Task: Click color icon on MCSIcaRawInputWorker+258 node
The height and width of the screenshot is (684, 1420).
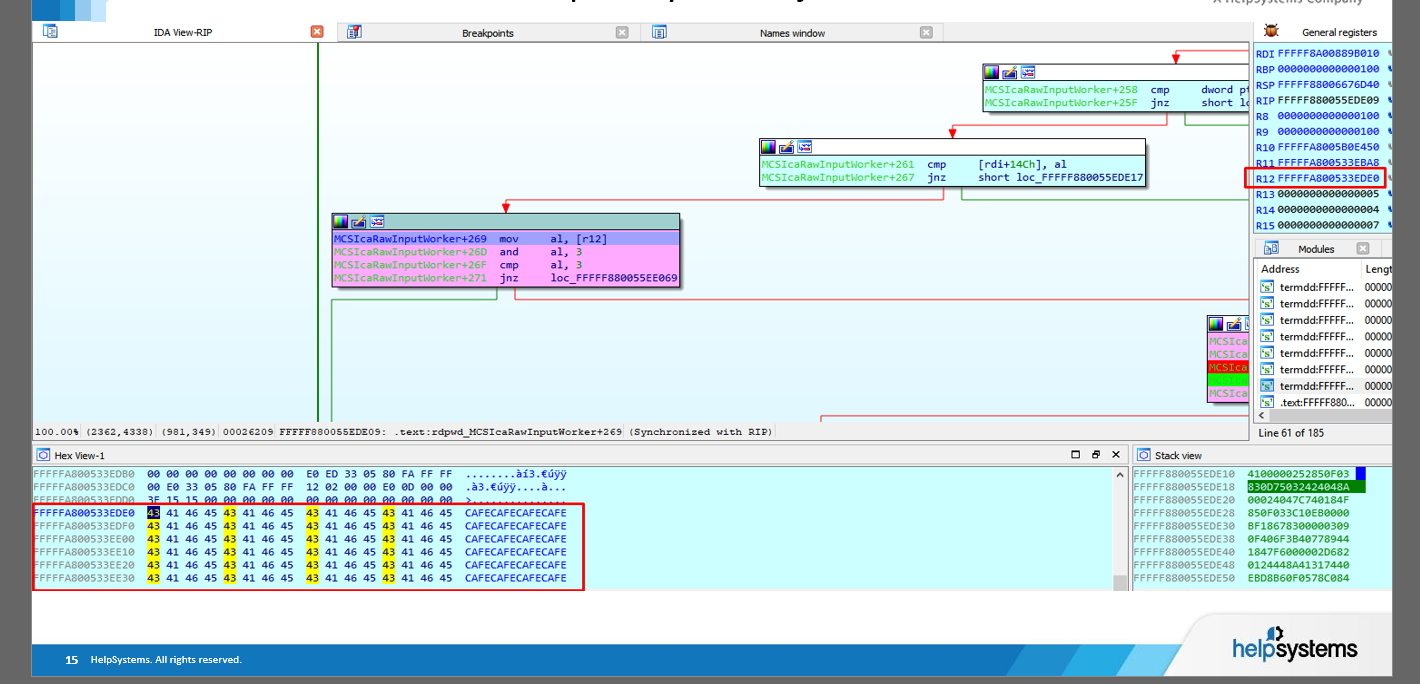Action: 991,72
